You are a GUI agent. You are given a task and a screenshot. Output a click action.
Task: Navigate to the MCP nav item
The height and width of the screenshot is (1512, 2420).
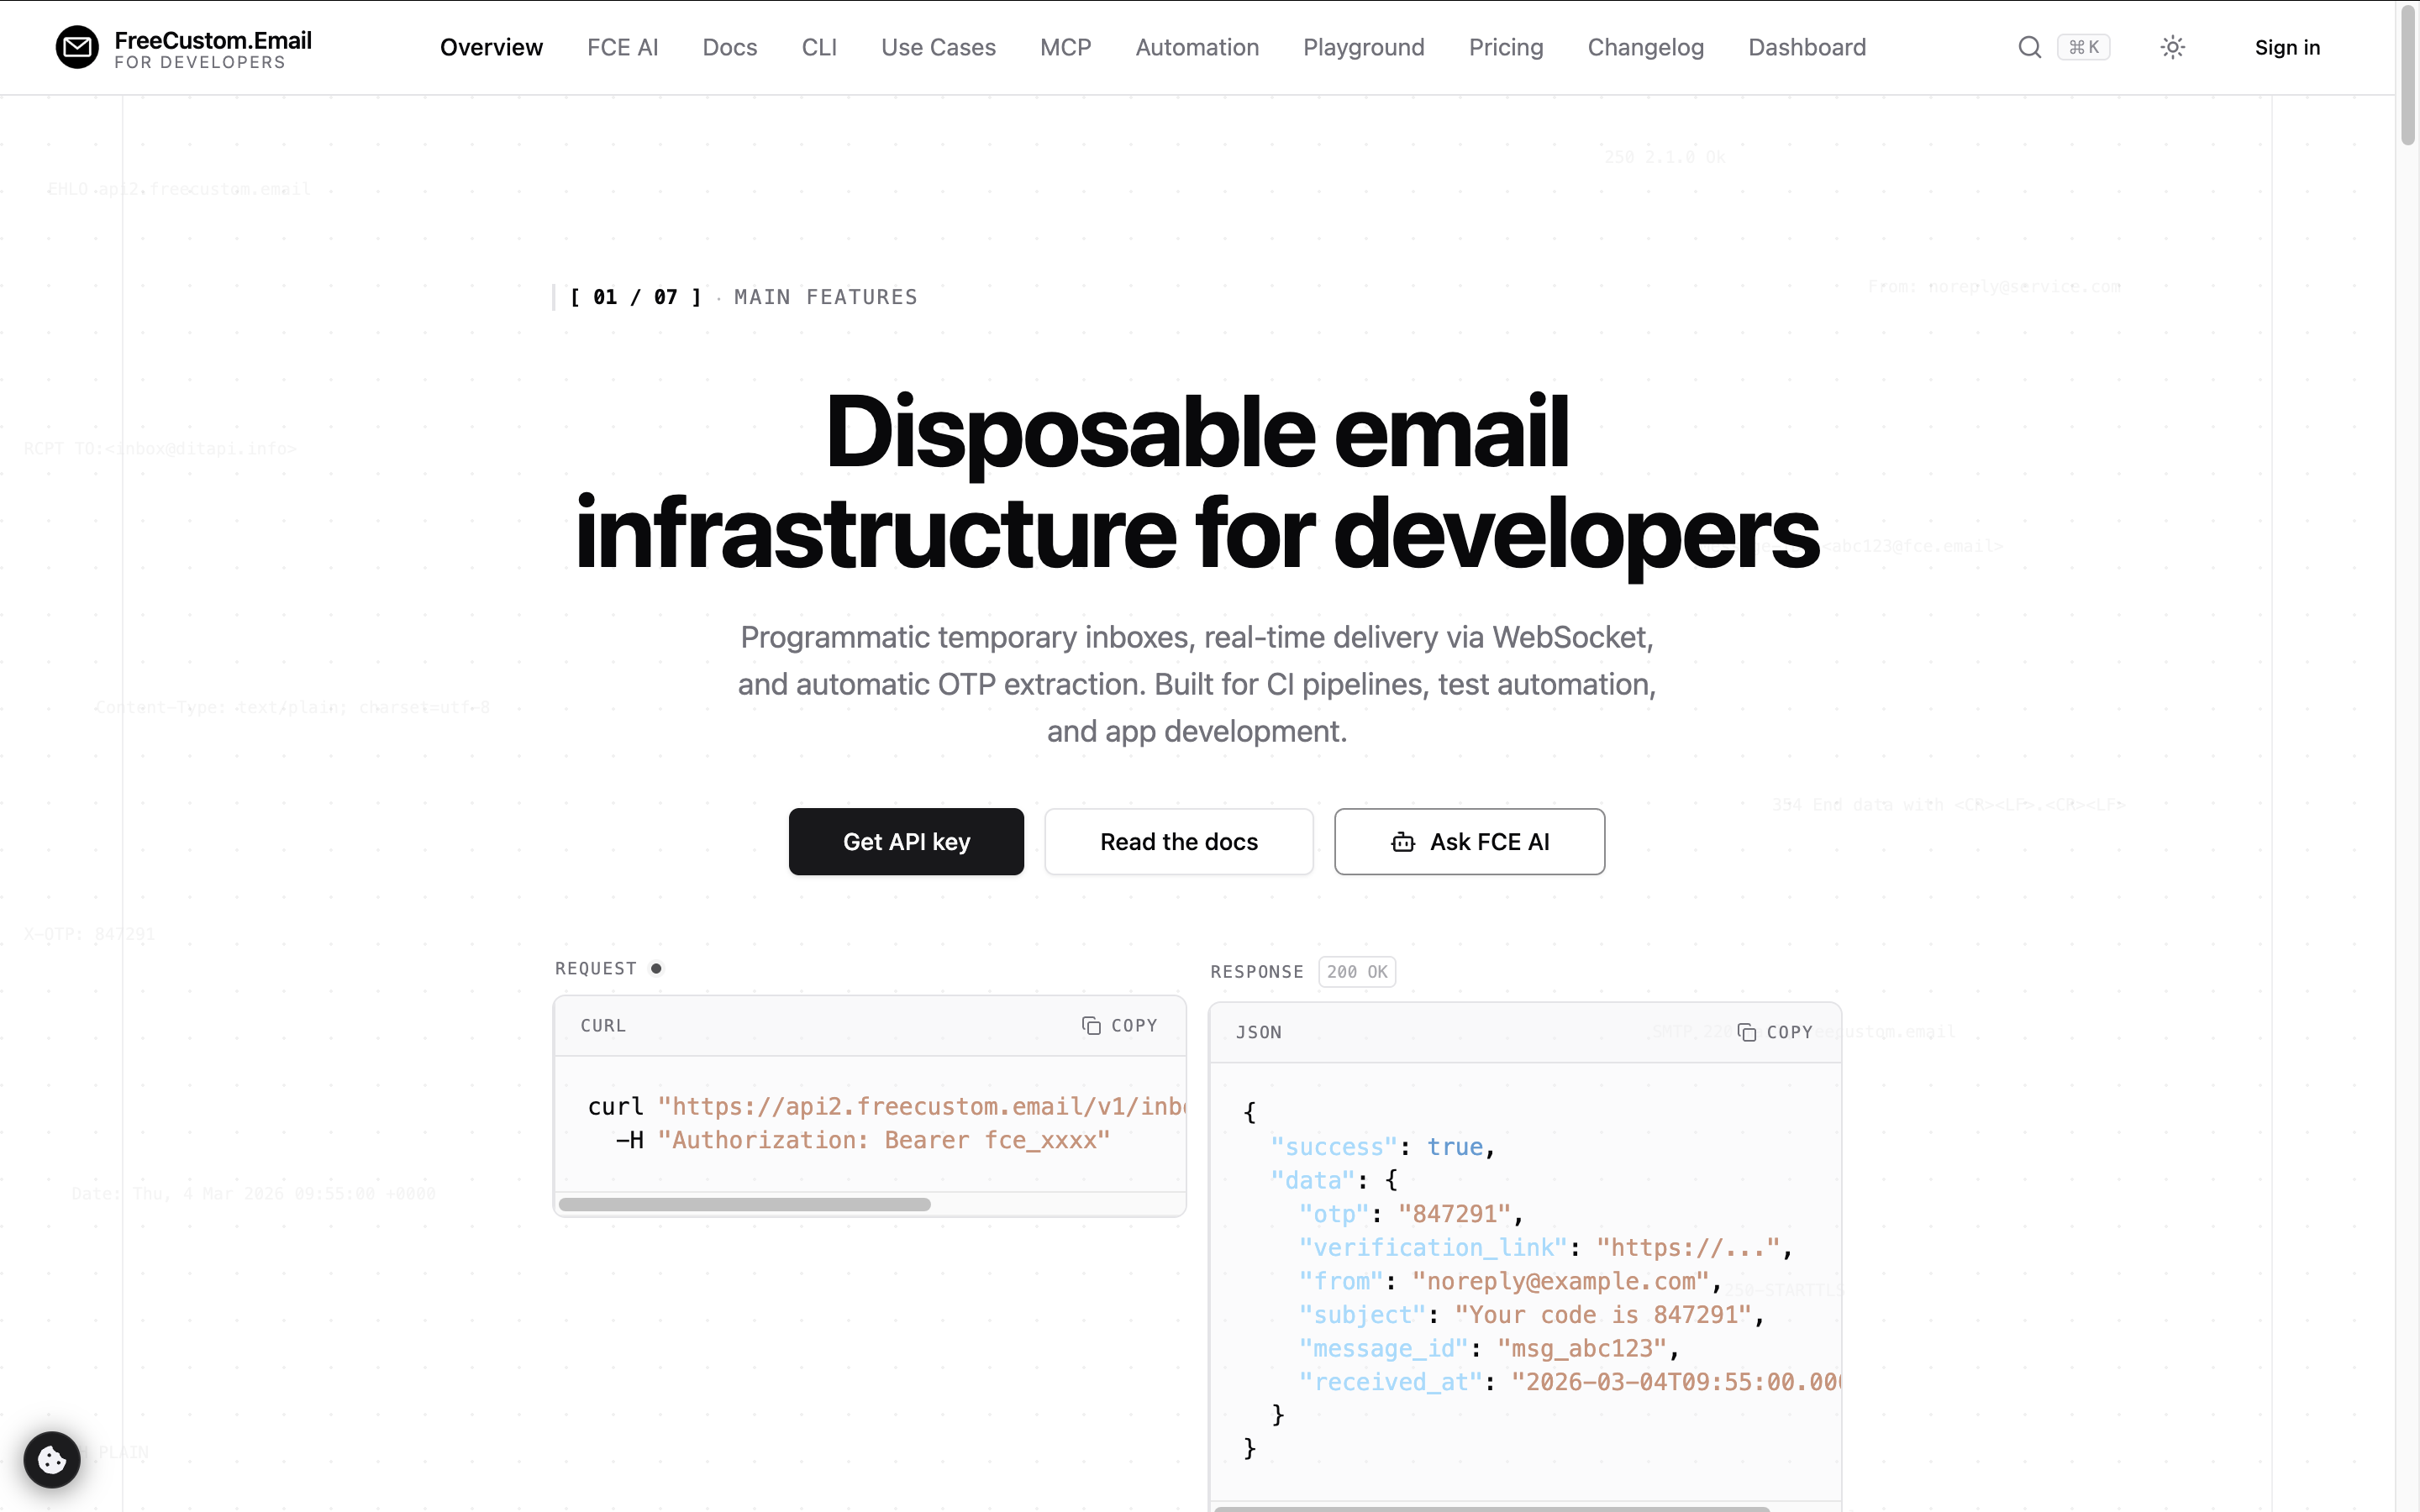[x=1065, y=47]
